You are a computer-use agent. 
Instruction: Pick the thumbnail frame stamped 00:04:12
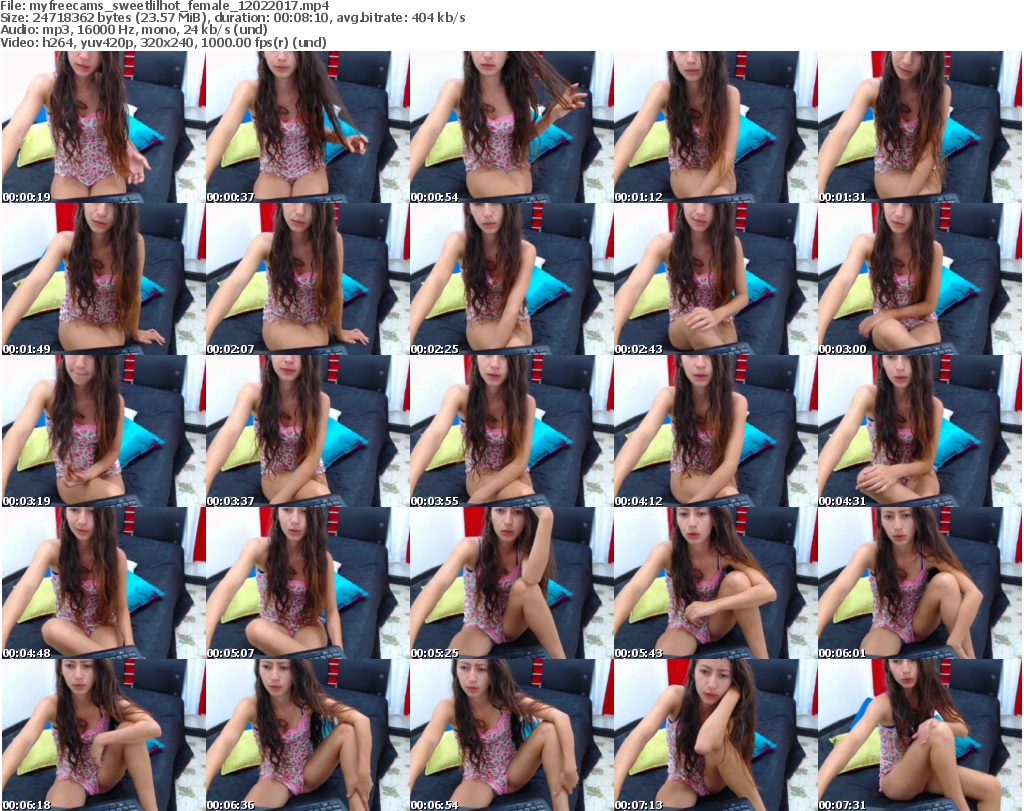715,432
